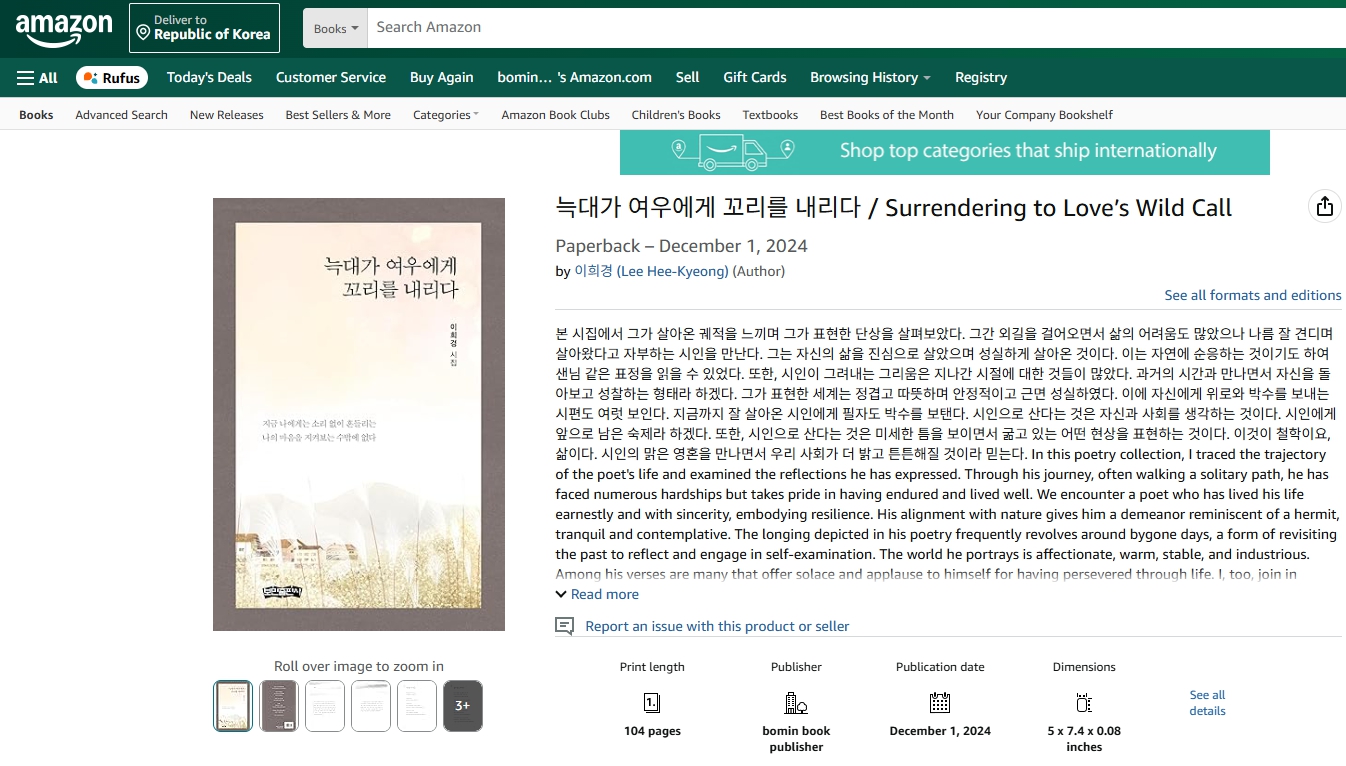Click See all formats and editions

(1253, 295)
